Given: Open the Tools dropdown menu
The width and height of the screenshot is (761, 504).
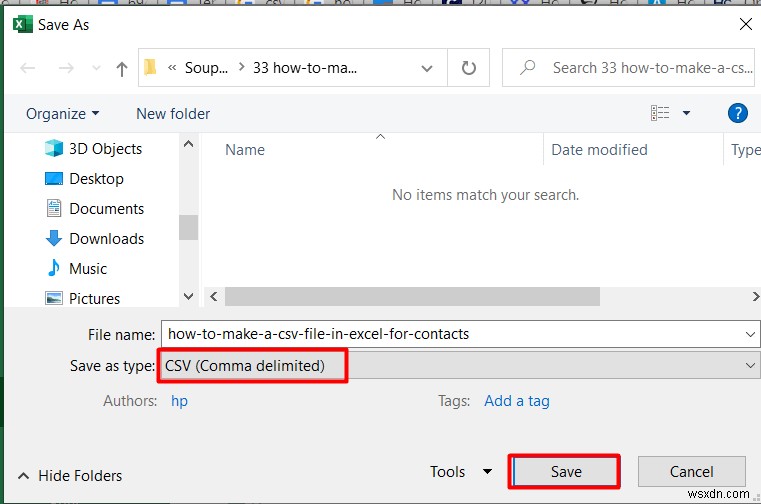Looking at the screenshot, I should (460, 471).
